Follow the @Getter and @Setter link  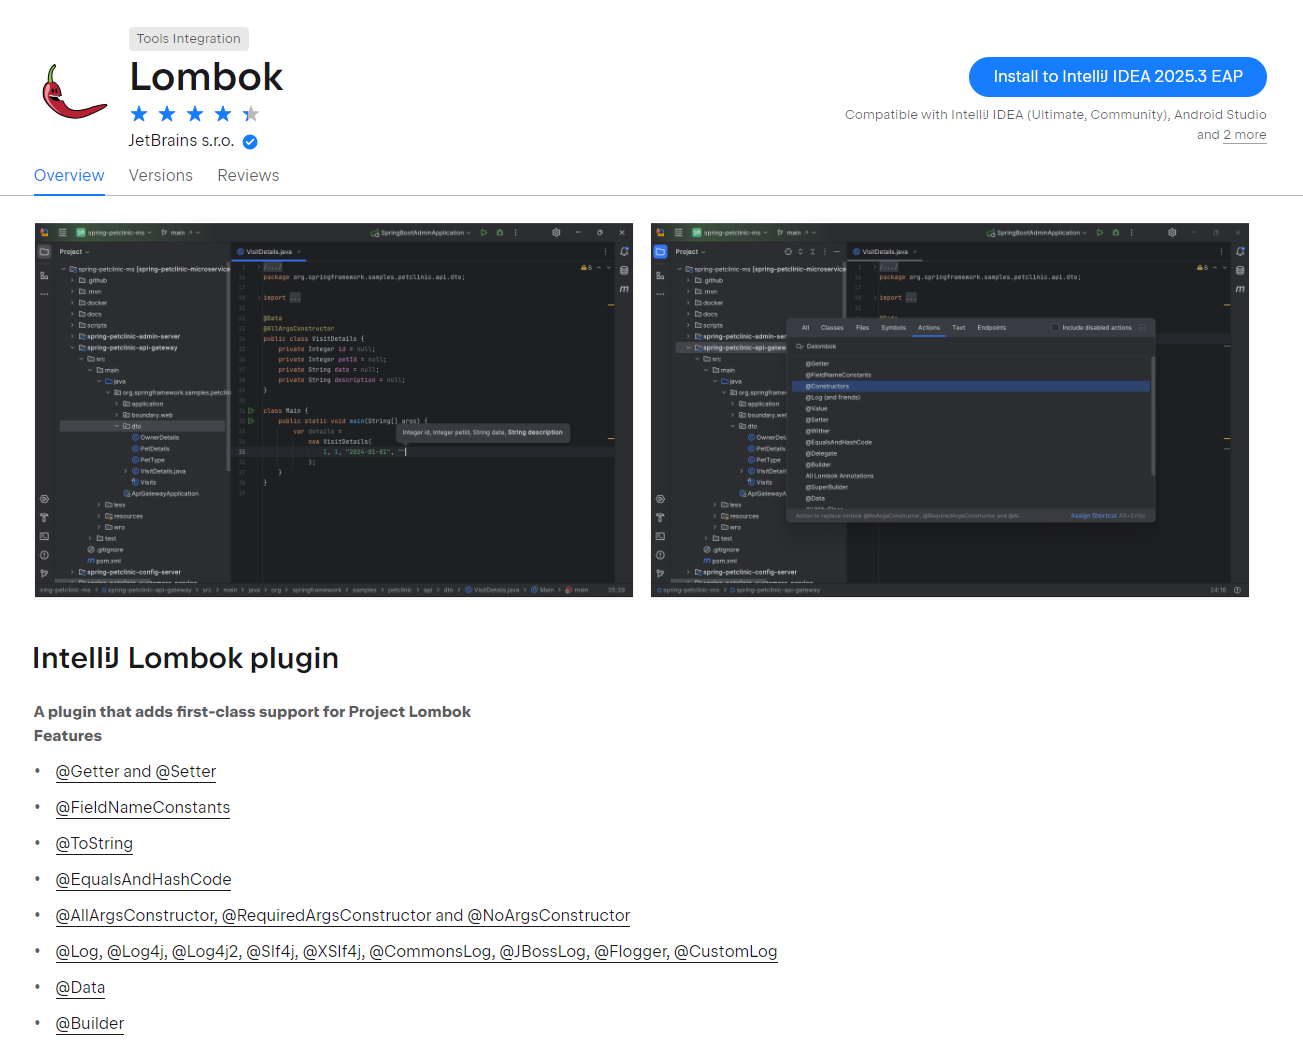click(x=136, y=772)
